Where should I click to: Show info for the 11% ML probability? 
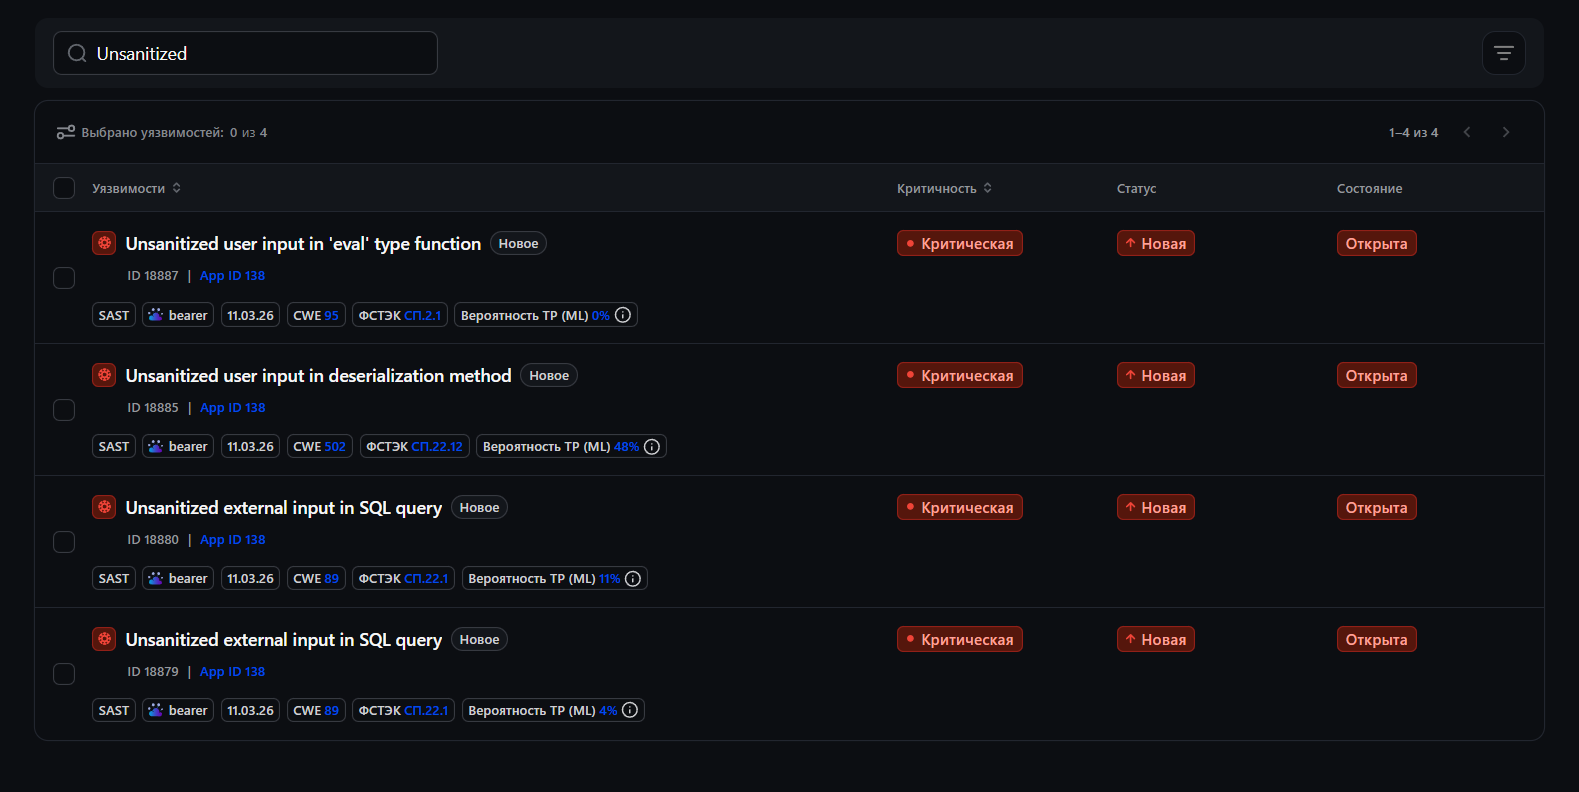point(633,579)
